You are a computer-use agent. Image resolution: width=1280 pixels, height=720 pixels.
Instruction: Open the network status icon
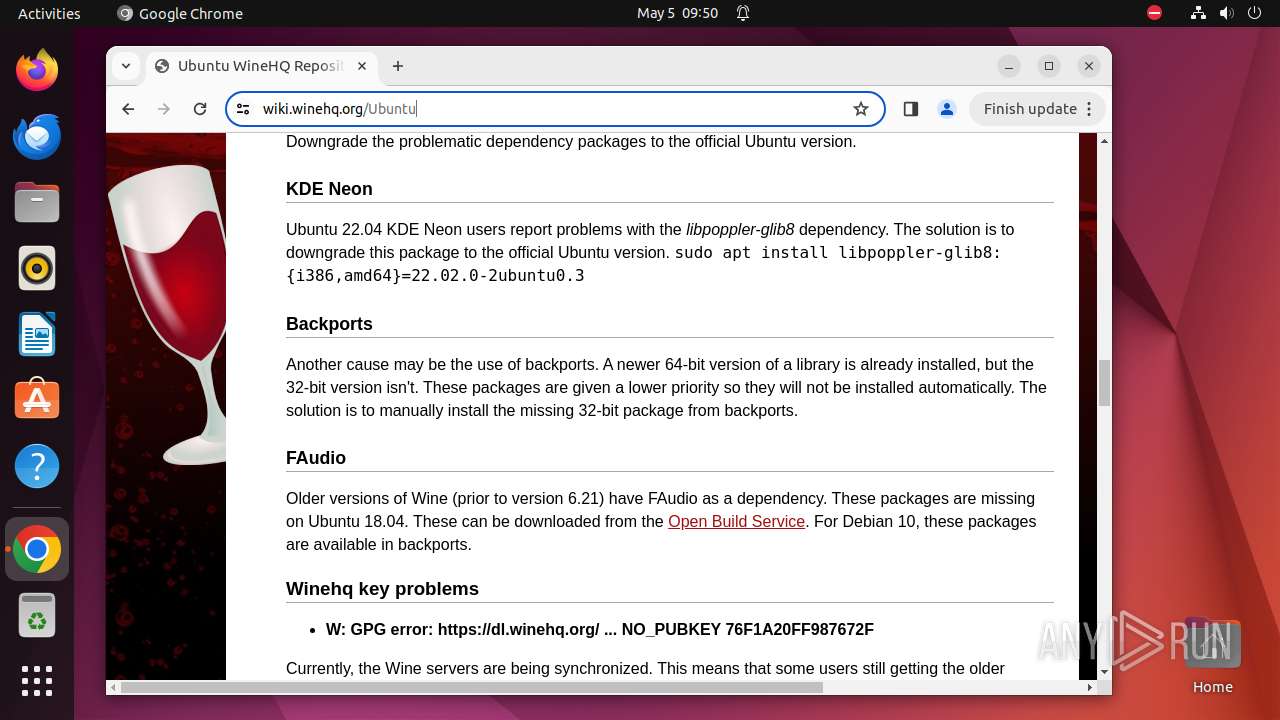tap(1198, 13)
